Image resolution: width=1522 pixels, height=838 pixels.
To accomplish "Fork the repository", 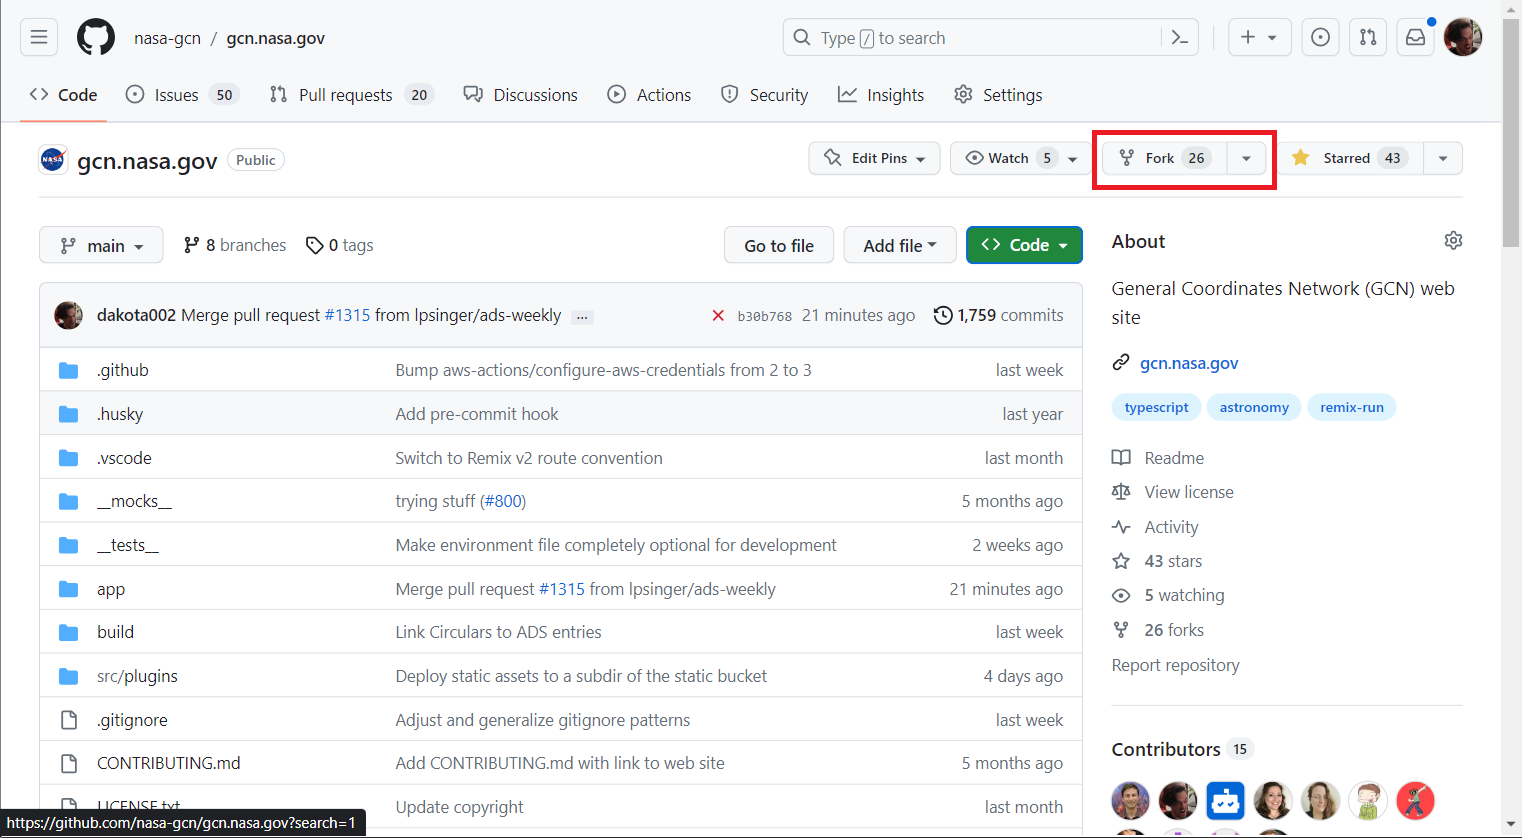I will click(x=1164, y=158).
